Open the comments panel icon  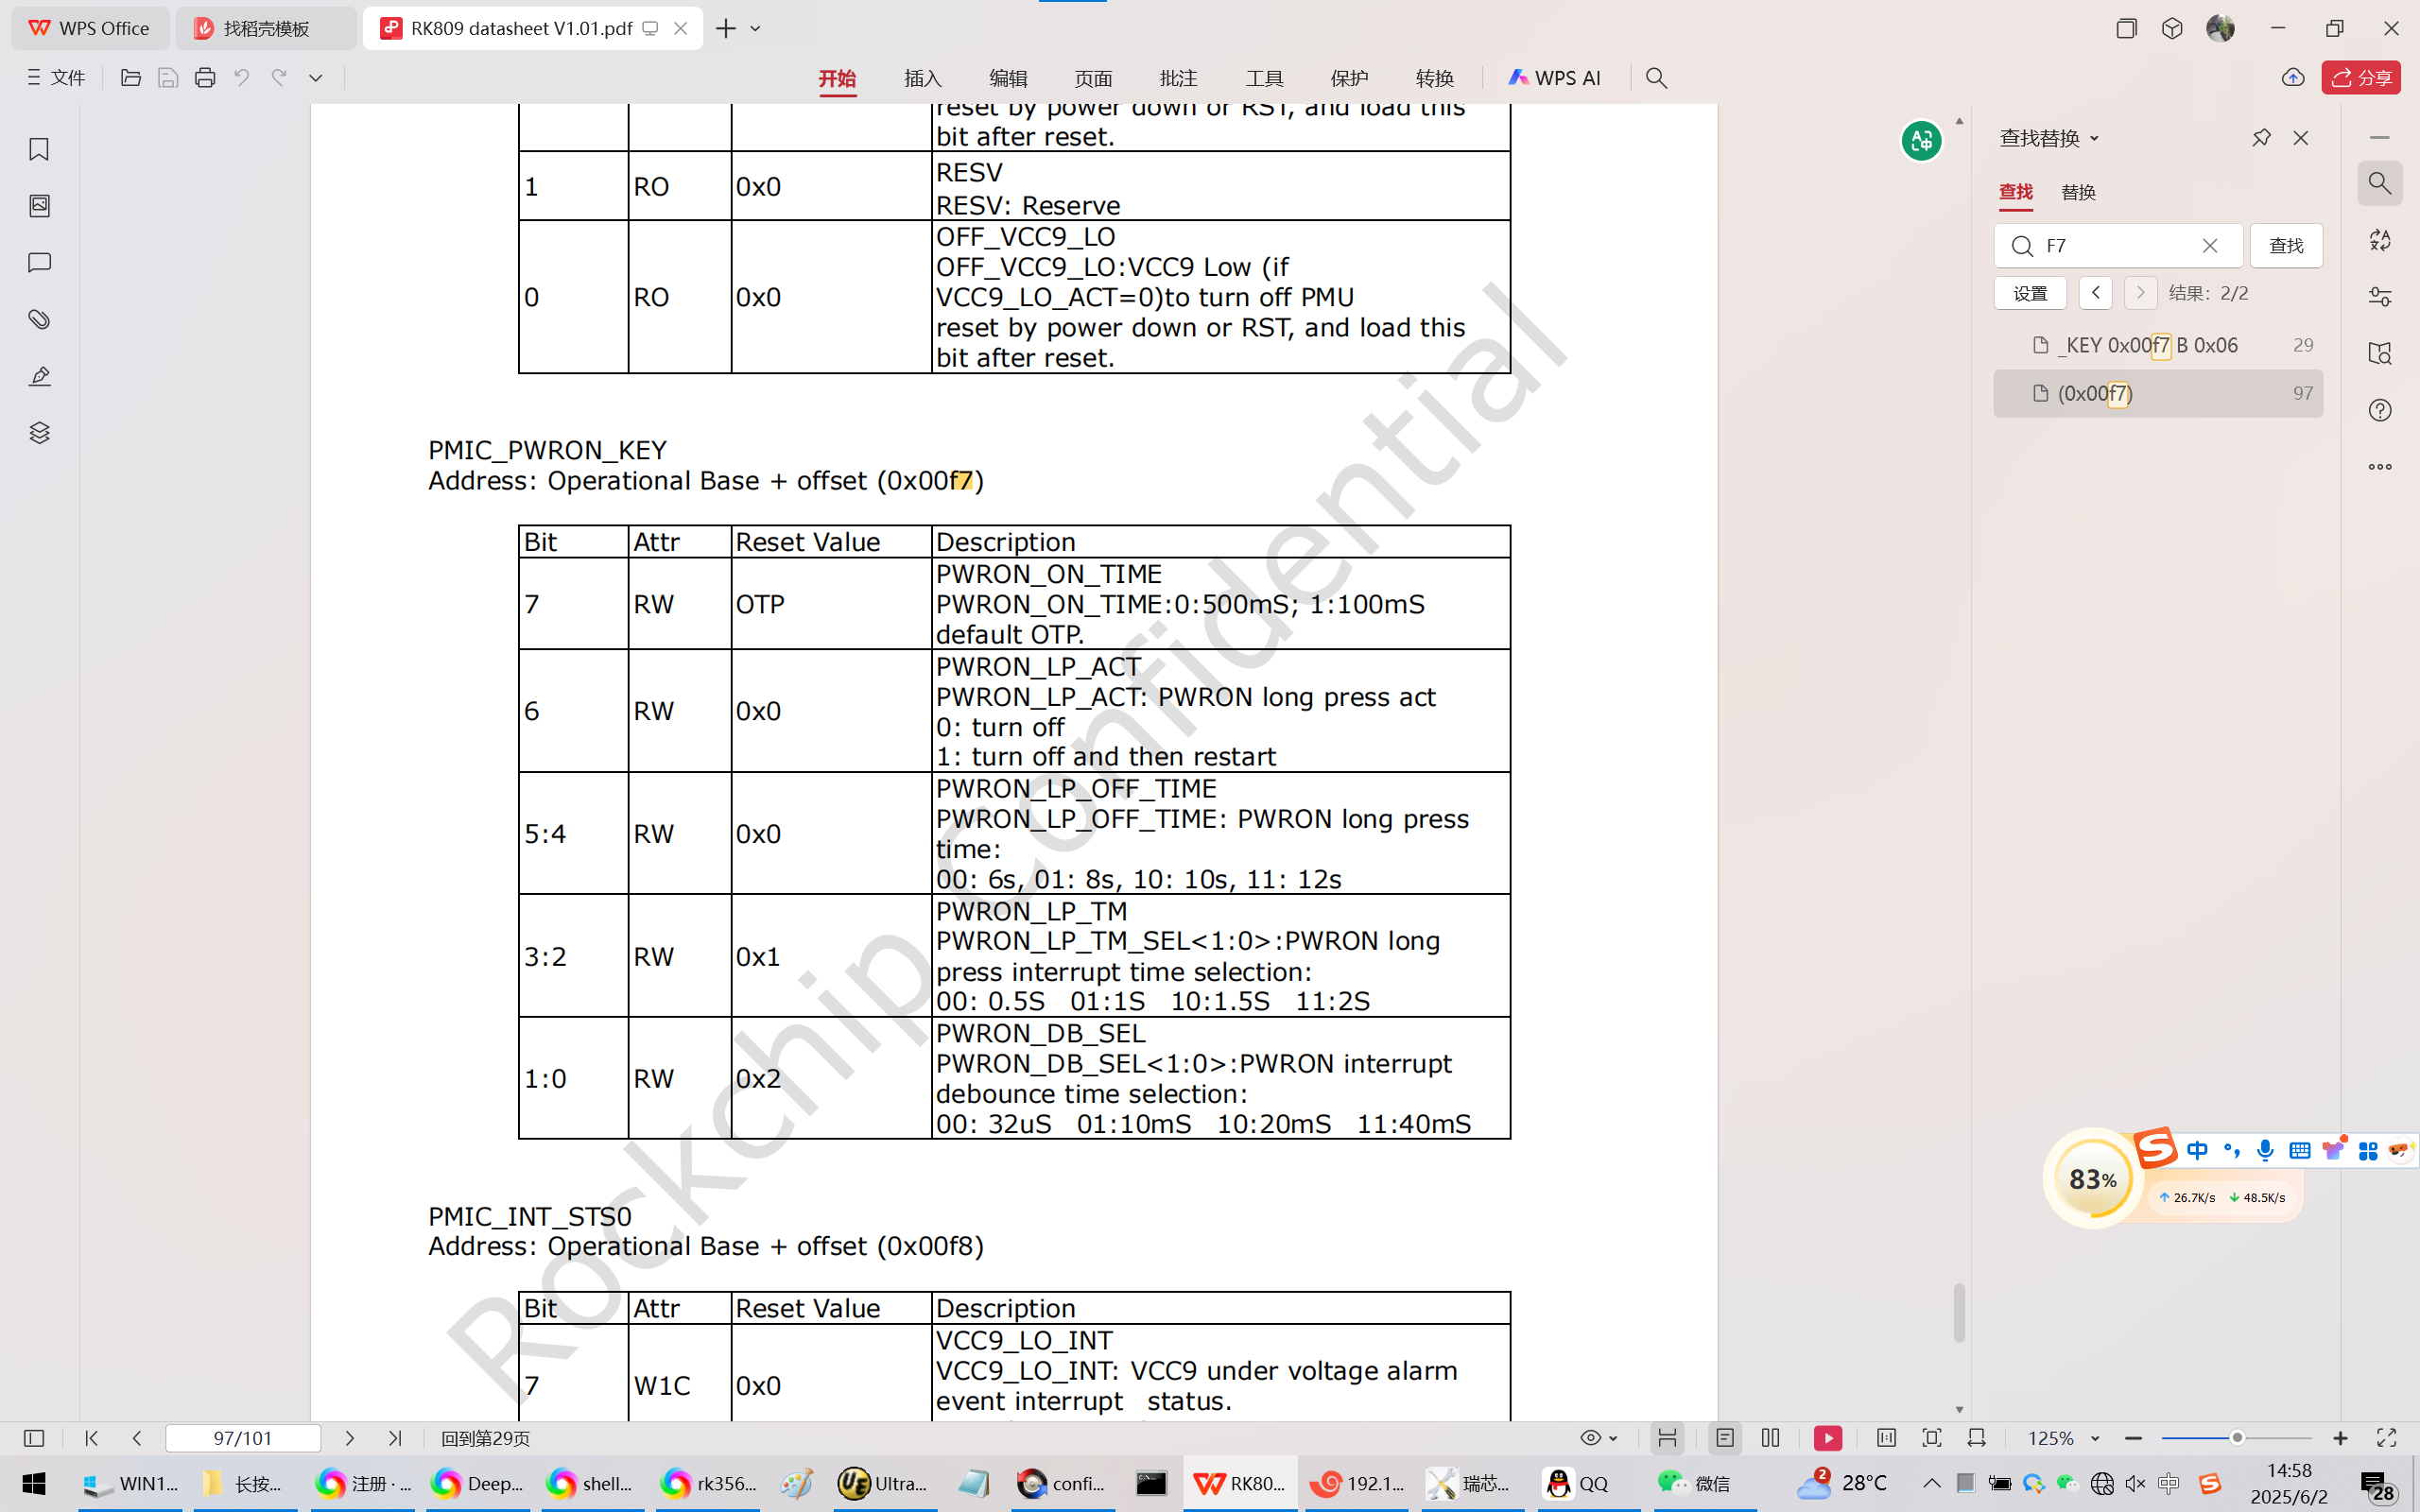(x=39, y=262)
